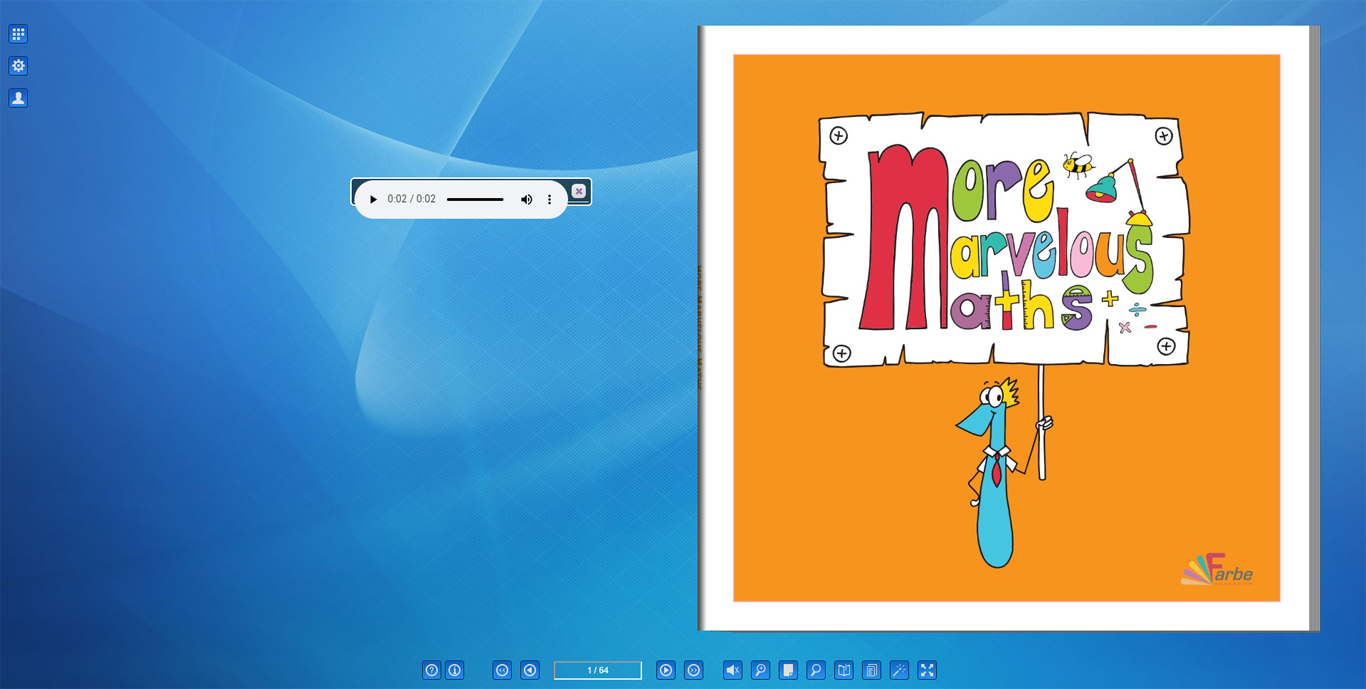This screenshot has width=1366, height=689.
Task: Toggle the open book double-page view
Action: (x=844, y=670)
